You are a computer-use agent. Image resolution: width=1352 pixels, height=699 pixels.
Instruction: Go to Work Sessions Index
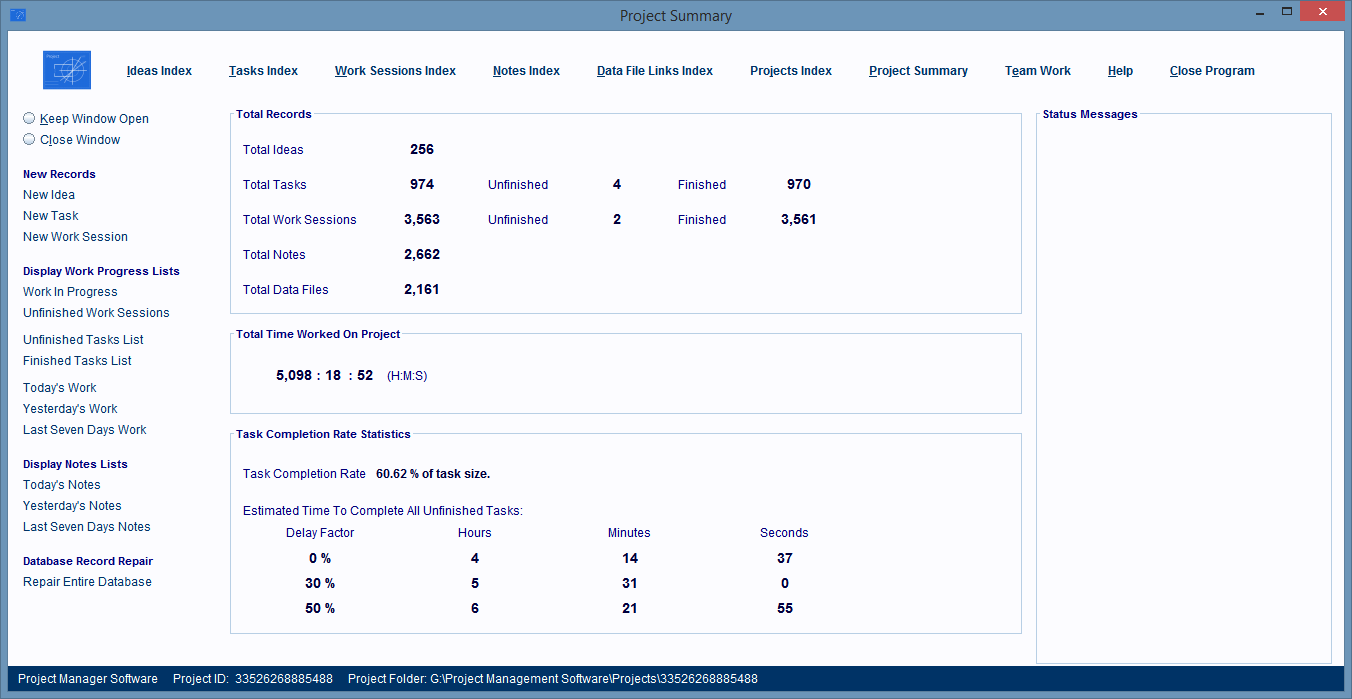point(395,71)
